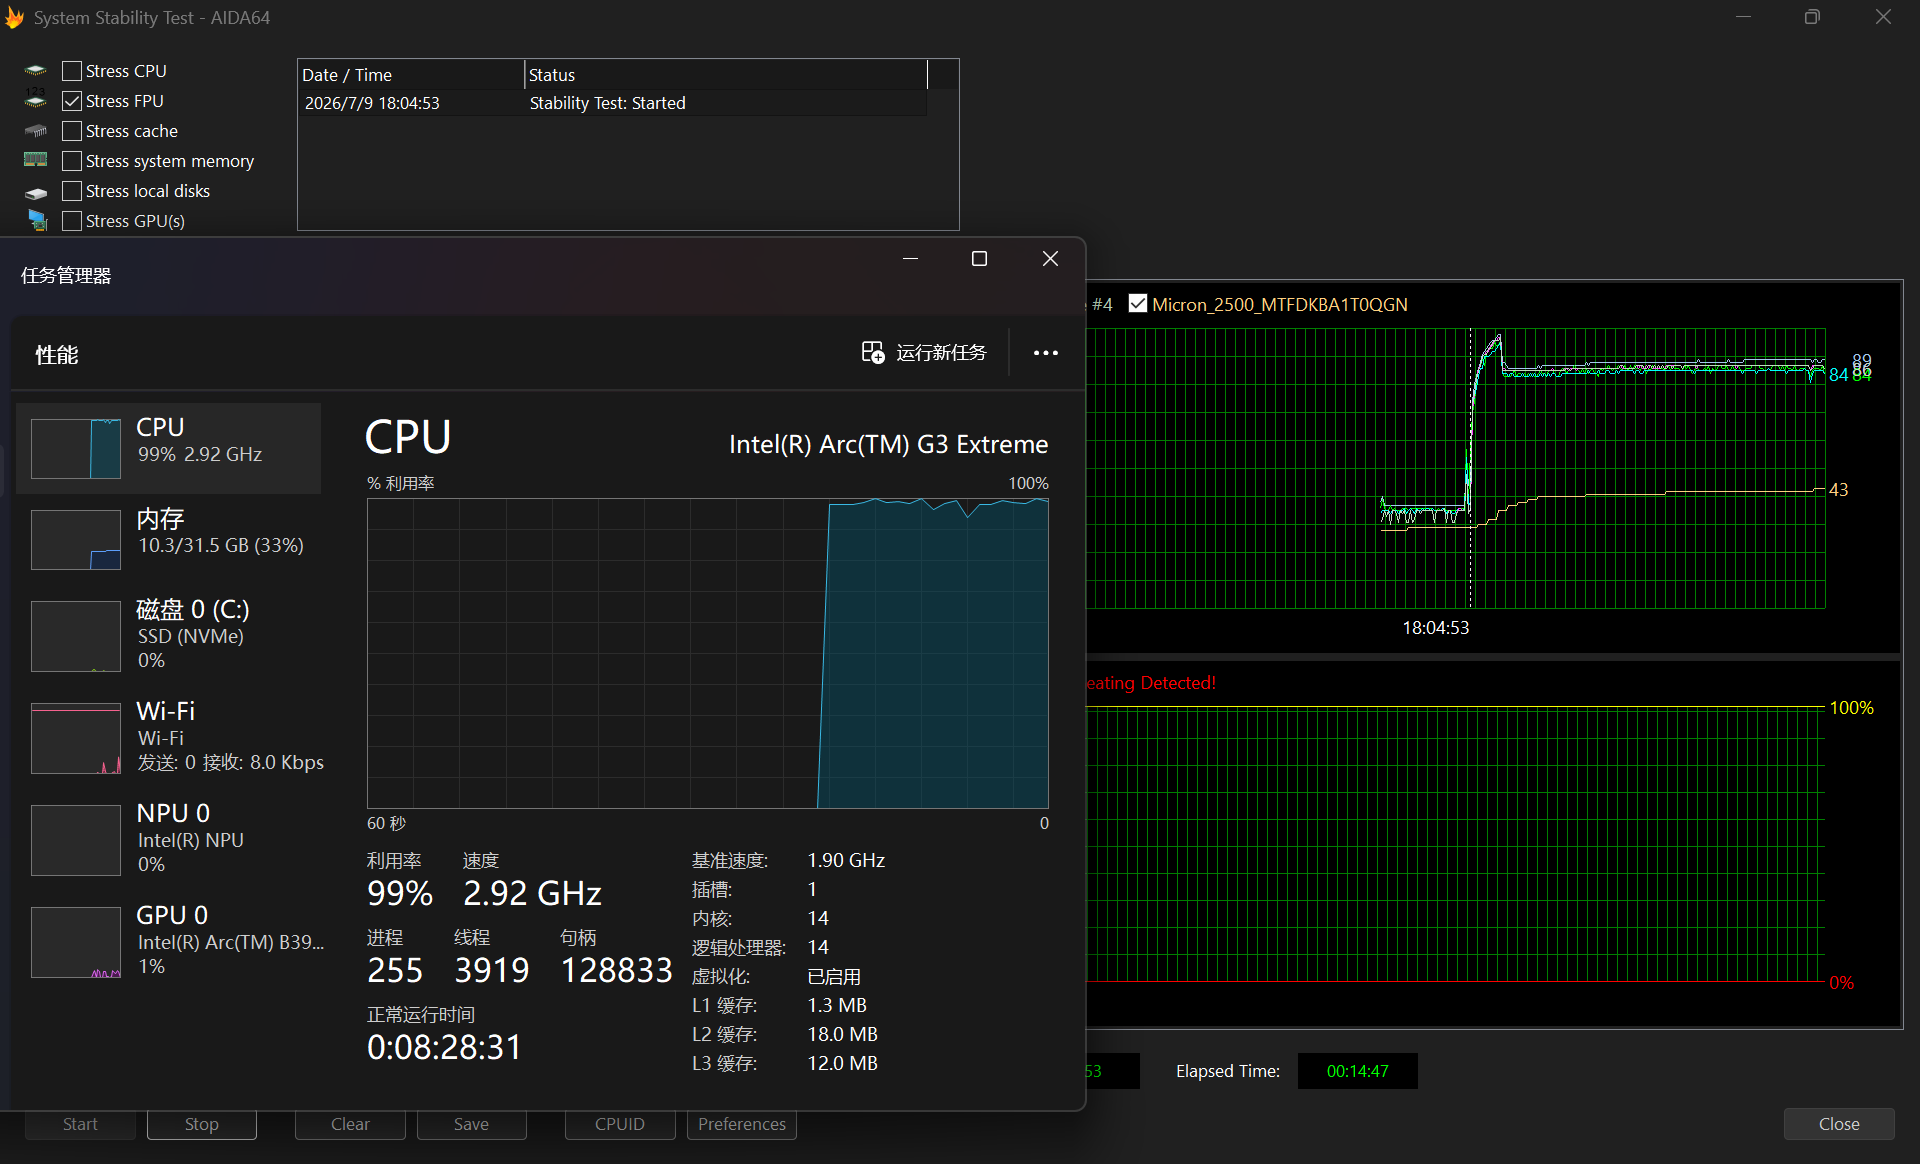1920x1164 pixels.
Task: Click the run new task icon
Action: coord(873,353)
